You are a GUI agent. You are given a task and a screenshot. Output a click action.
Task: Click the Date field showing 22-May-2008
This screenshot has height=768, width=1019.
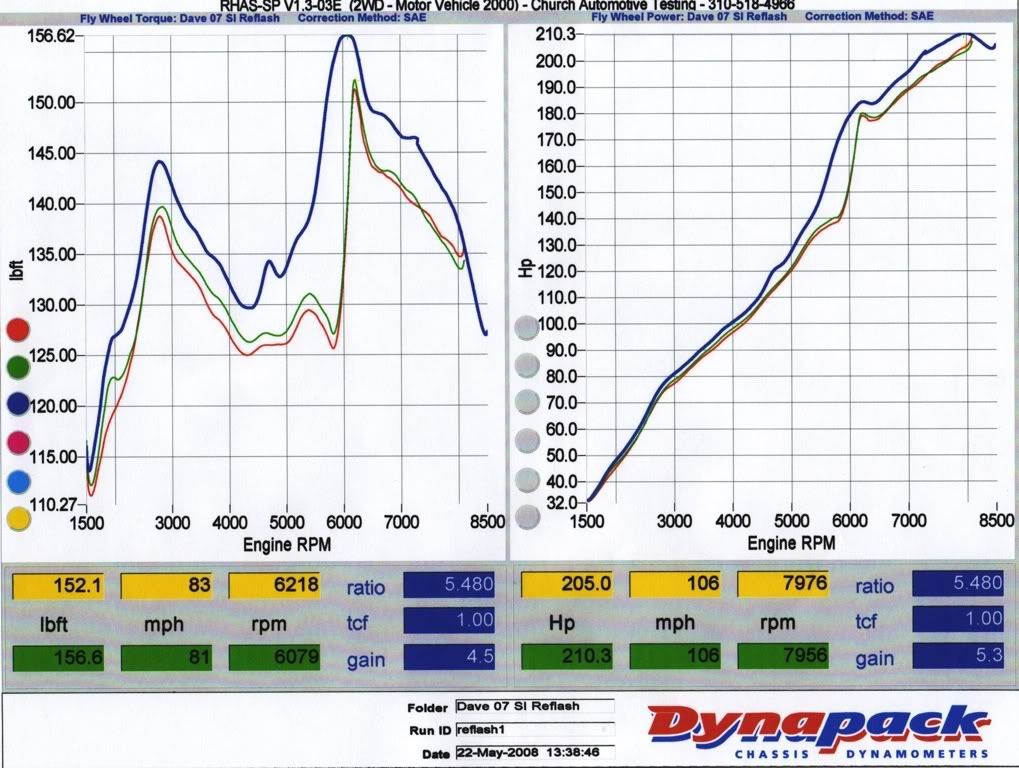tap(531, 752)
